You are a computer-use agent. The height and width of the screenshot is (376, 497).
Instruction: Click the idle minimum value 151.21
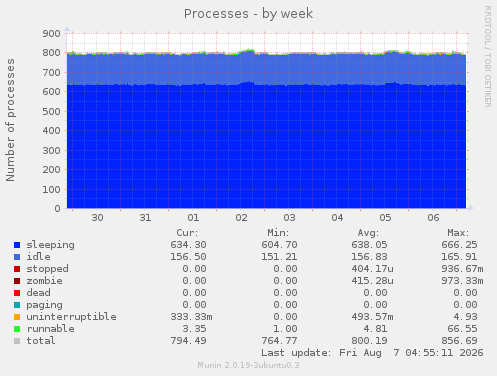click(x=279, y=257)
